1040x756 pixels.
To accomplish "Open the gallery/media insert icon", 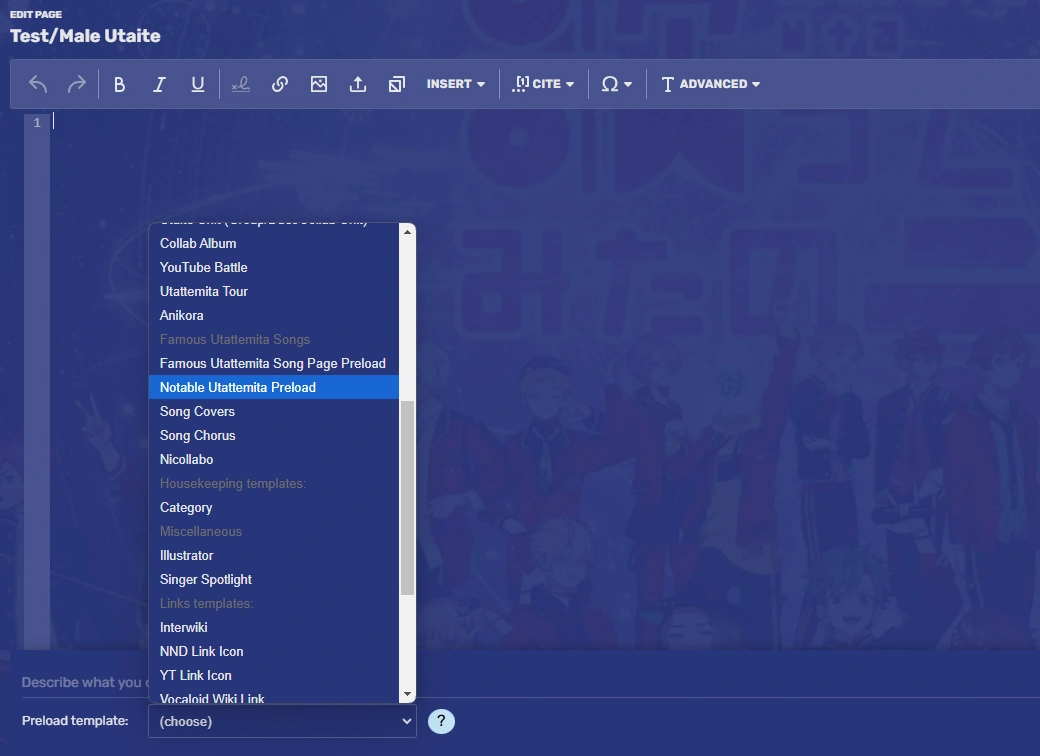I will tap(397, 84).
